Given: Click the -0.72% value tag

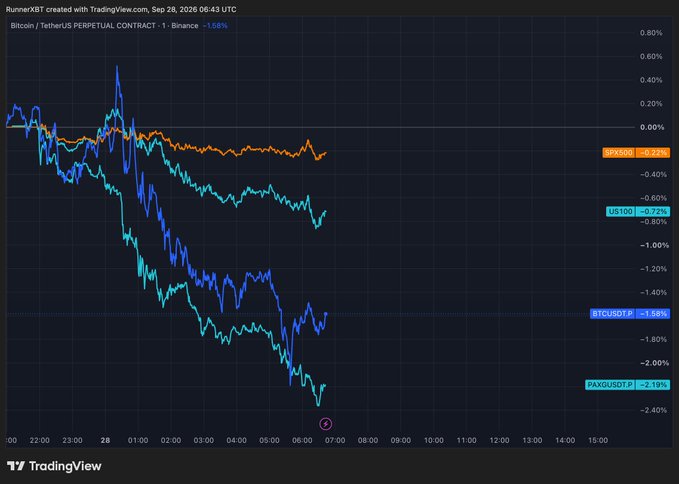Looking at the screenshot, I should click(653, 211).
